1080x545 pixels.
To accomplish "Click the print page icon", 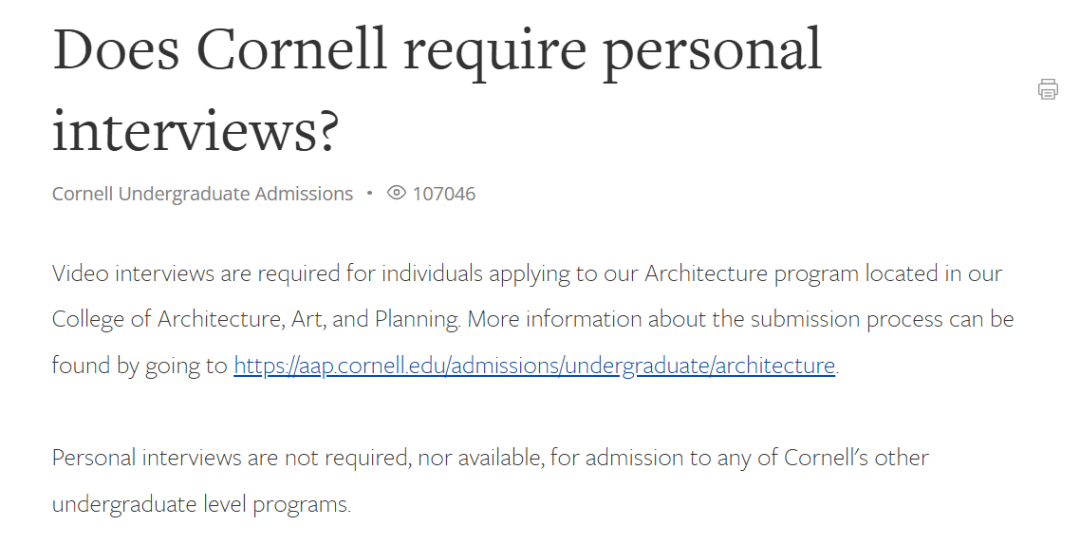I will [1048, 89].
